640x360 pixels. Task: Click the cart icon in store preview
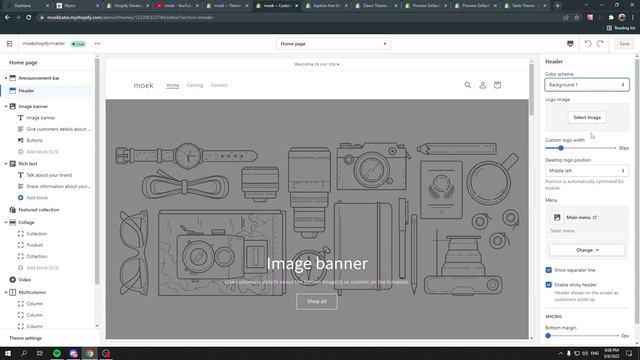coord(497,85)
